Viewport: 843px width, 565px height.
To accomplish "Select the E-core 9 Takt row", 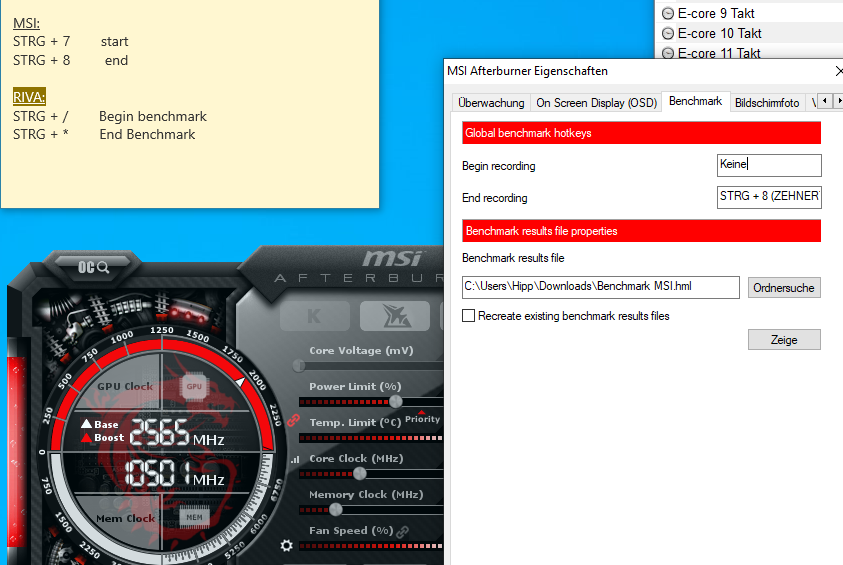I will (749, 13).
